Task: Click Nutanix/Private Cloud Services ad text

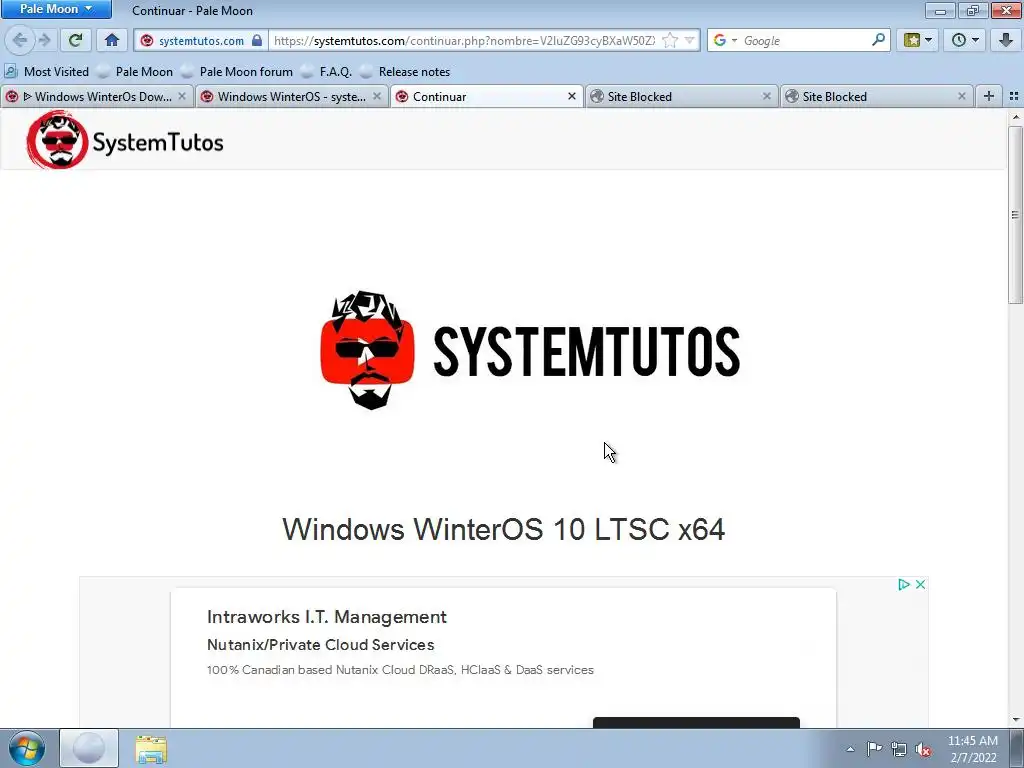Action: [x=321, y=645]
